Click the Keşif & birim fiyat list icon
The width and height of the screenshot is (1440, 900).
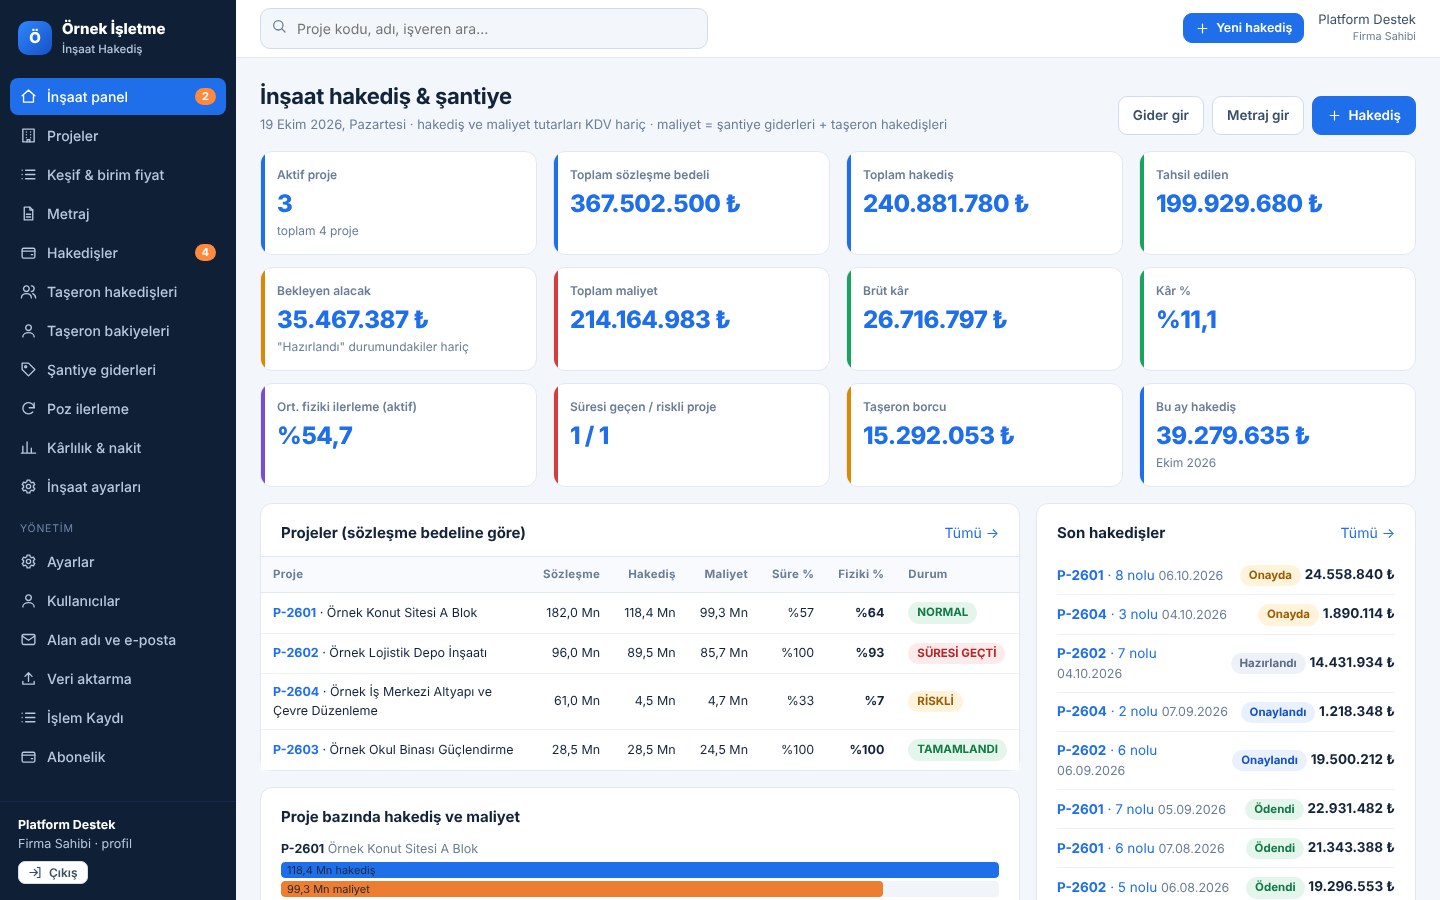tap(28, 175)
